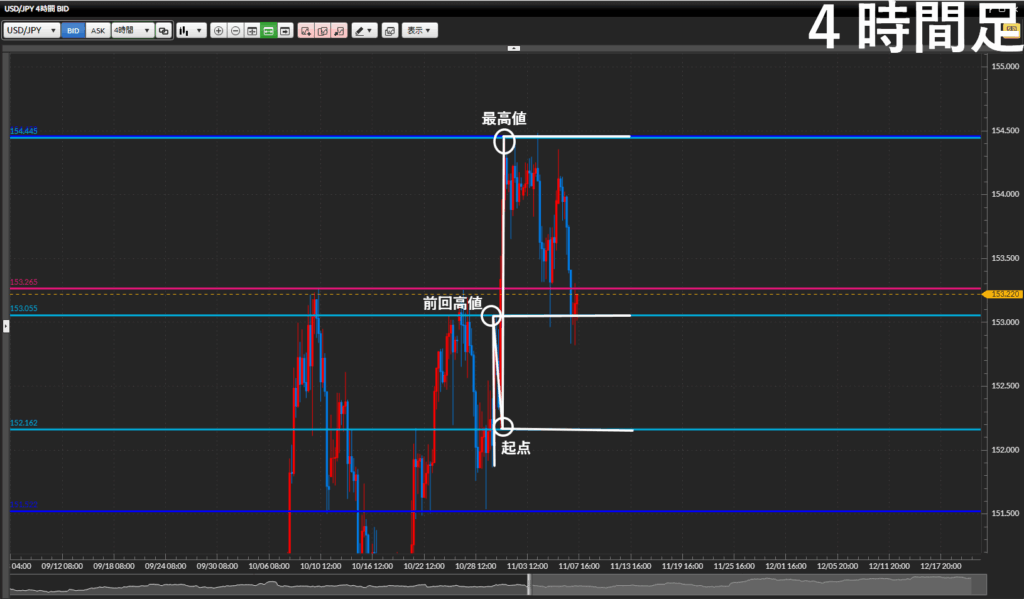Image resolution: width=1024 pixels, height=599 pixels.
Task: Switch chart to BID prices
Action: [73, 31]
